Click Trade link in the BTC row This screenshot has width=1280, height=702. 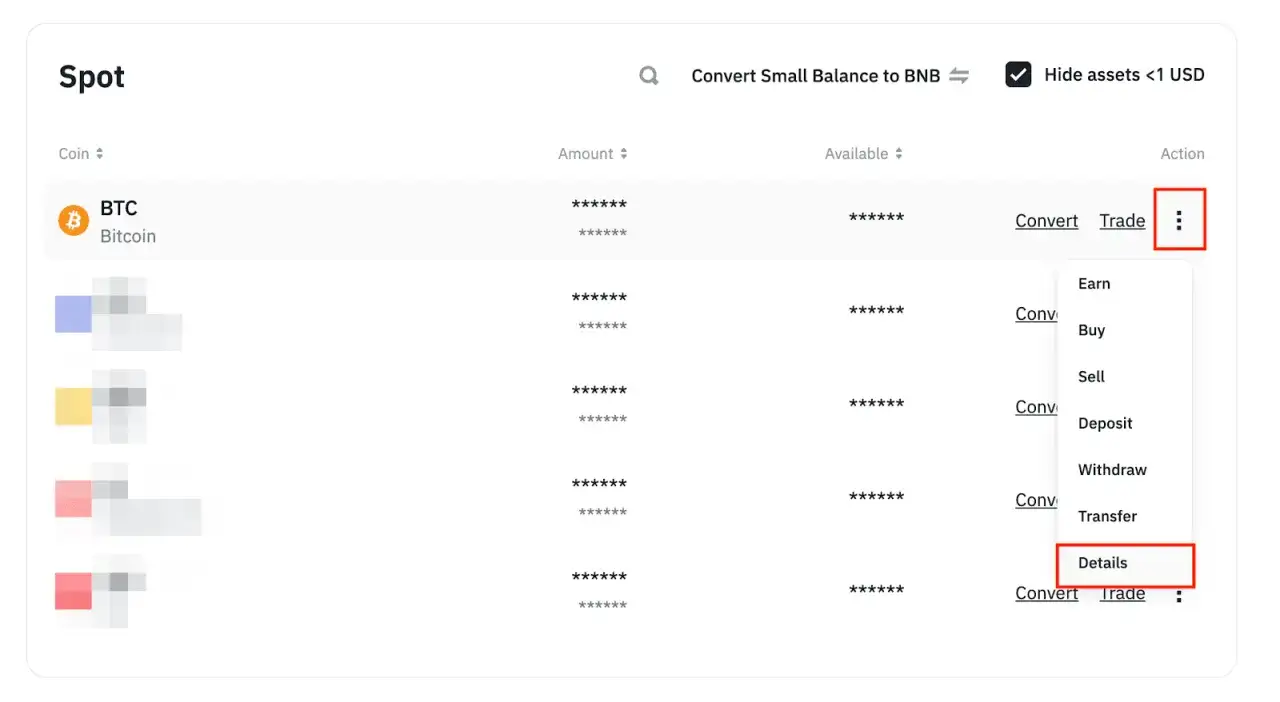(1122, 221)
